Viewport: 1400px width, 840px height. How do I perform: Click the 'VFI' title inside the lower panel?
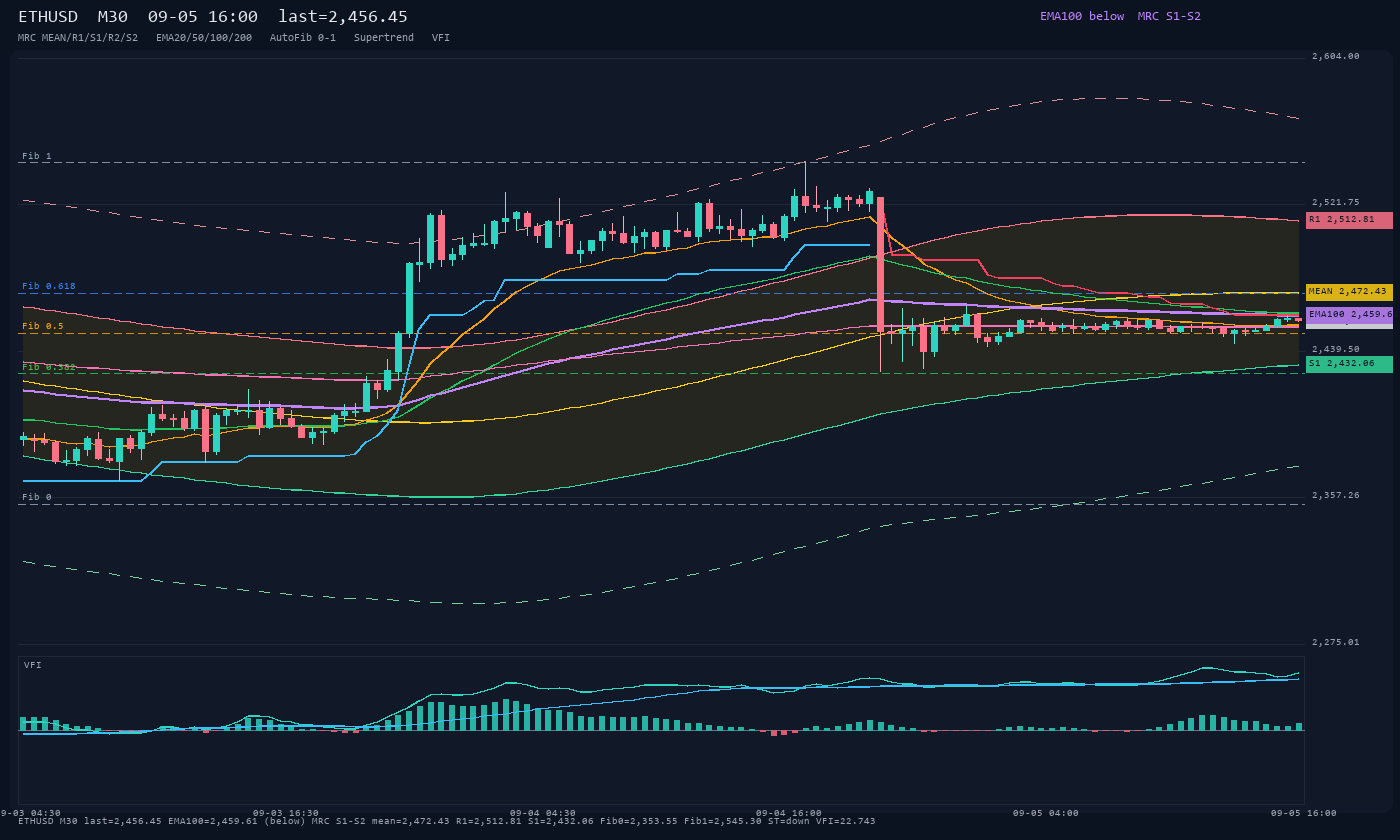click(x=33, y=666)
